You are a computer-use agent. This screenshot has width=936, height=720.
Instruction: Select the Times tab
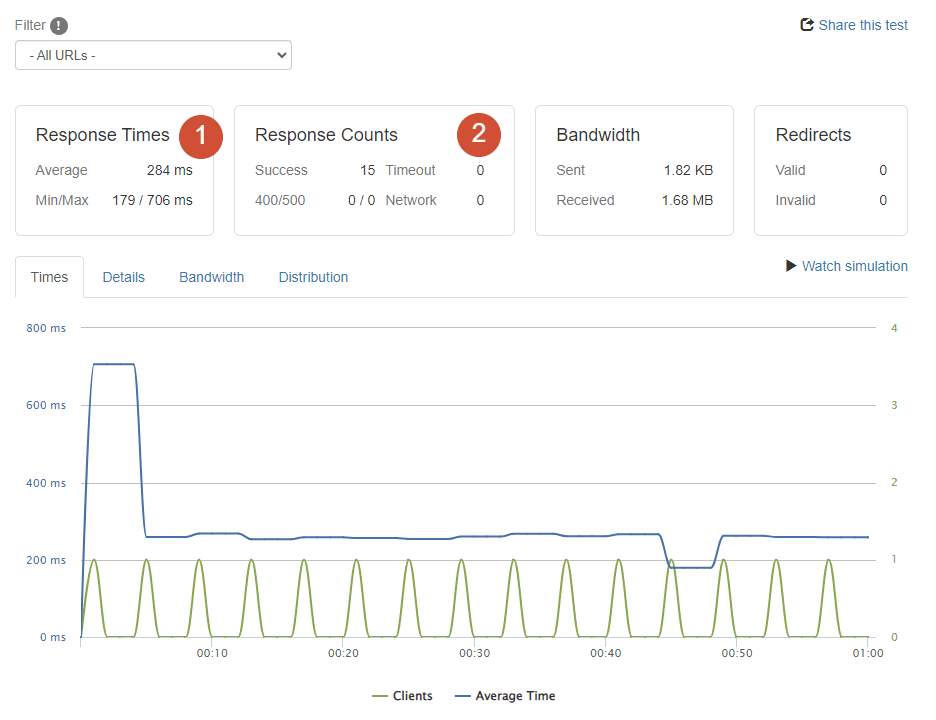[x=49, y=277]
